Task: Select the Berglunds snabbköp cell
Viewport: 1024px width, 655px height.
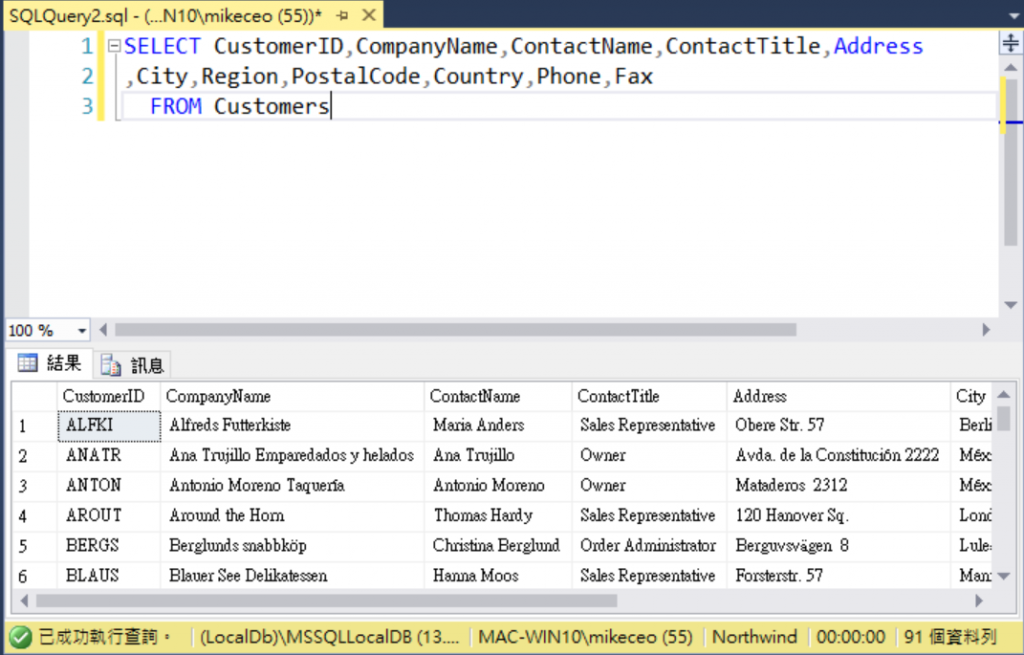Action: click(293, 546)
